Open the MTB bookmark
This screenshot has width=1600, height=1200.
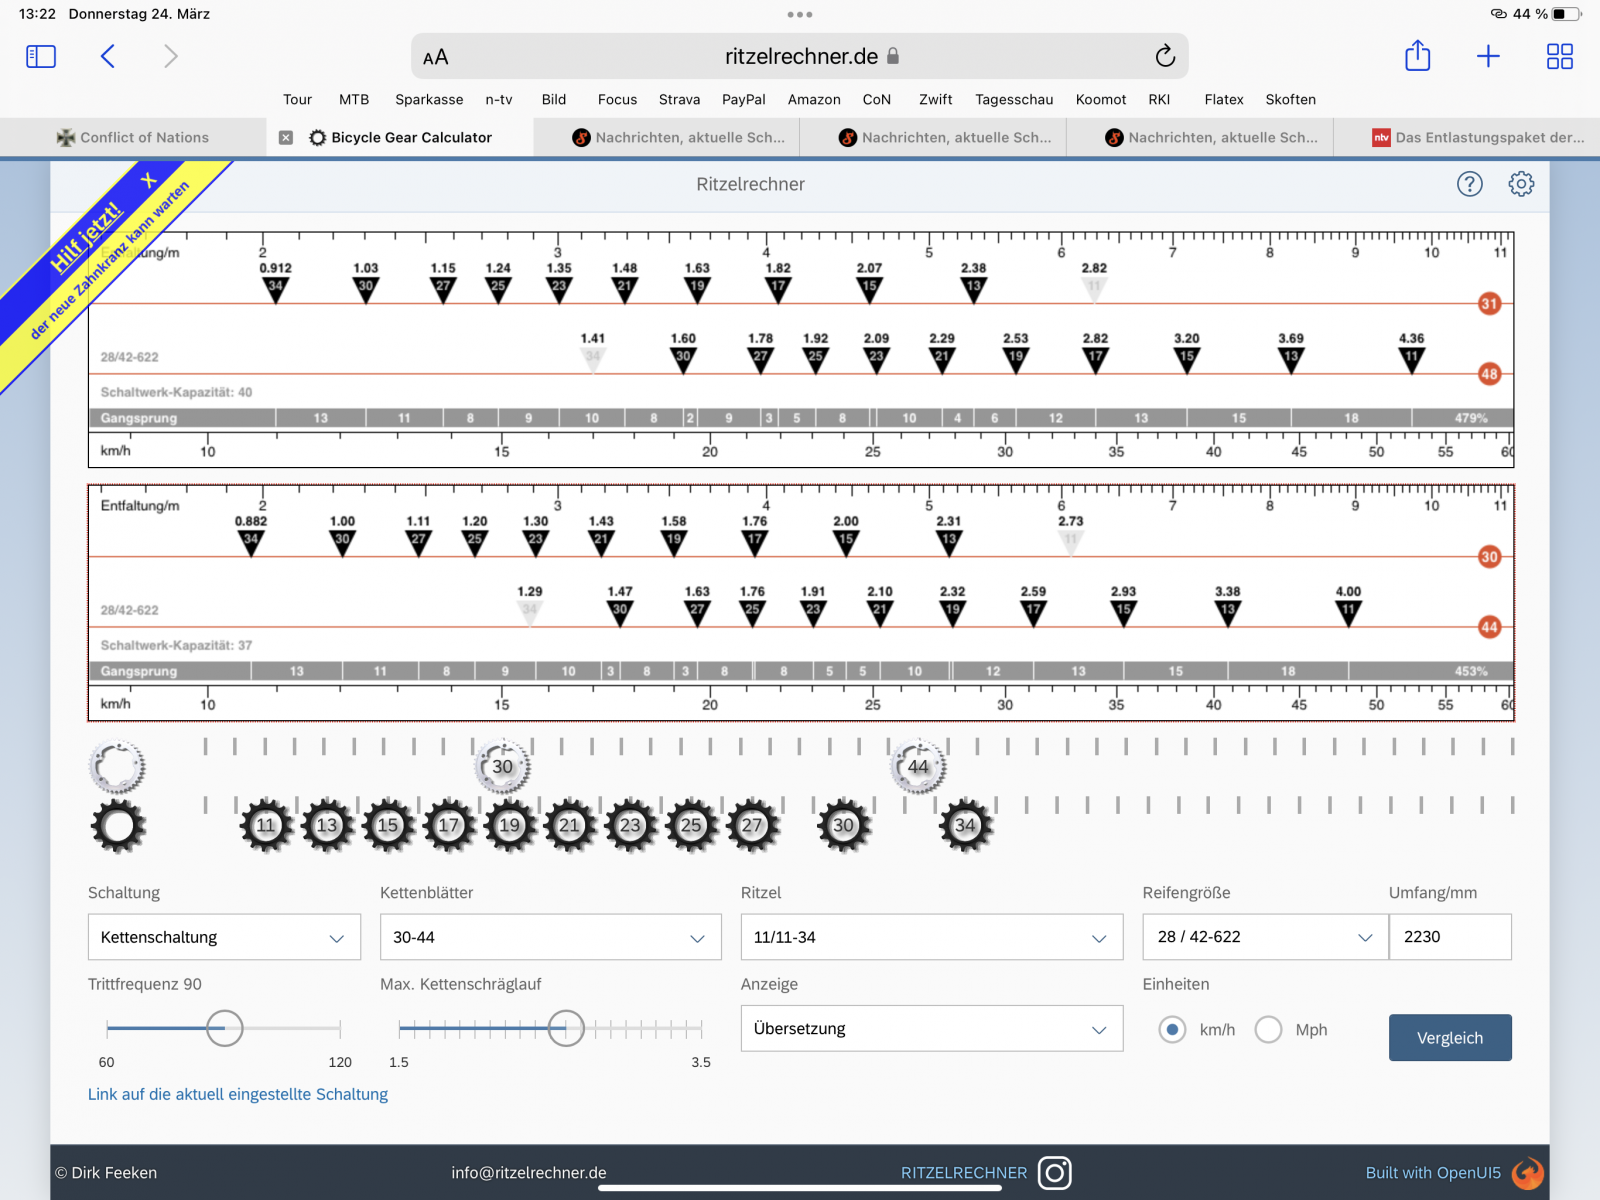(x=354, y=99)
